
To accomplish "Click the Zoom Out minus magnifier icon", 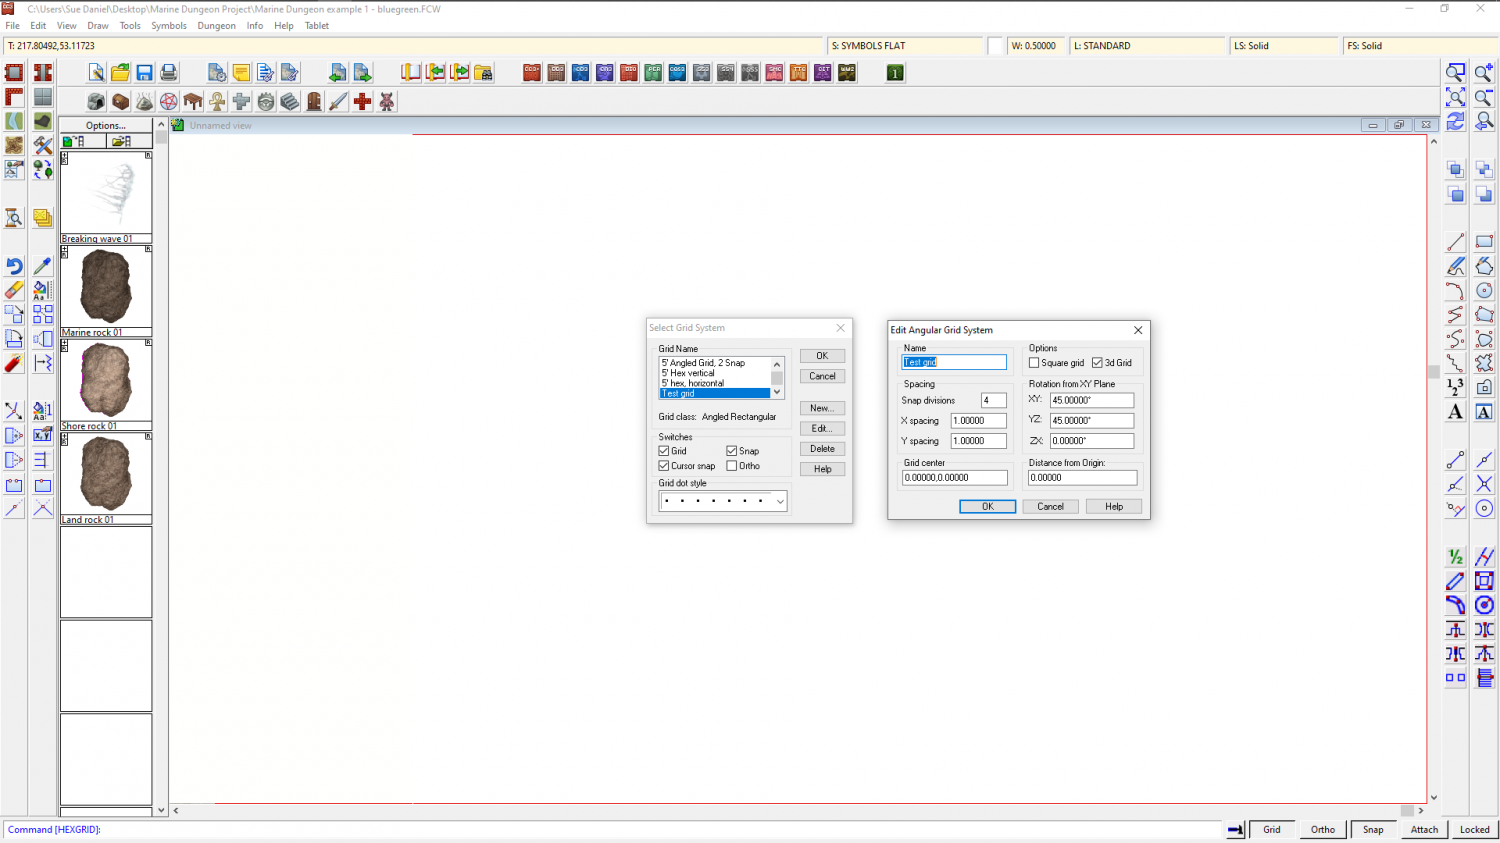I will pyautogui.click(x=1484, y=97).
